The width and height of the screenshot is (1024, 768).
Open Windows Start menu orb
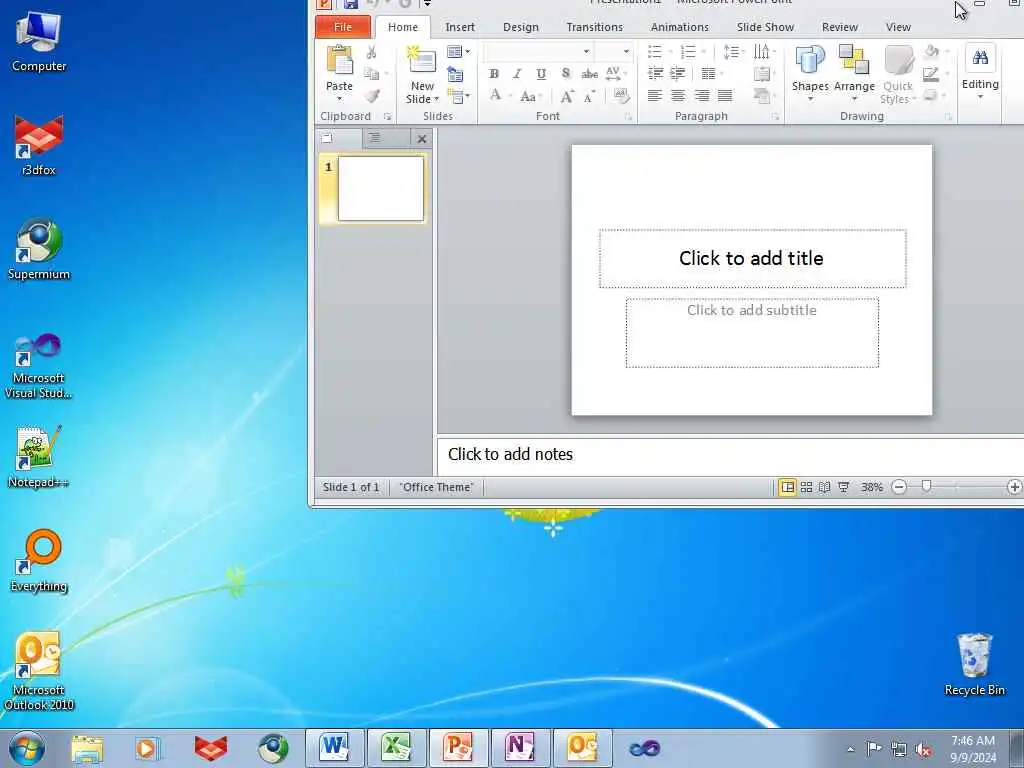pos(26,749)
